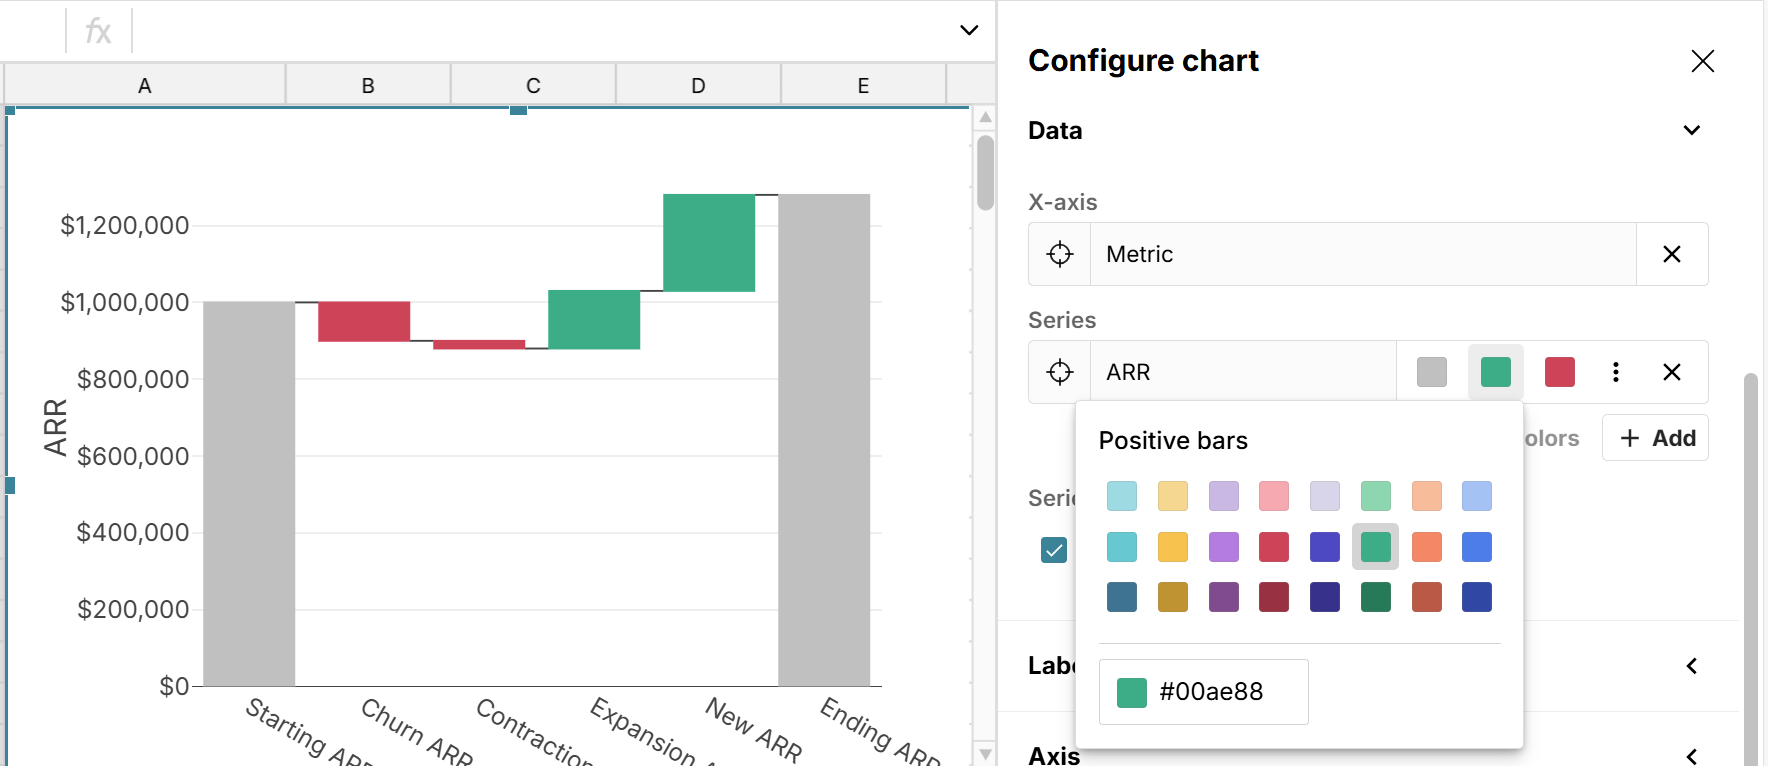Image resolution: width=1768 pixels, height=766 pixels.
Task: Close the Configure chart panel
Action: point(1702,61)
